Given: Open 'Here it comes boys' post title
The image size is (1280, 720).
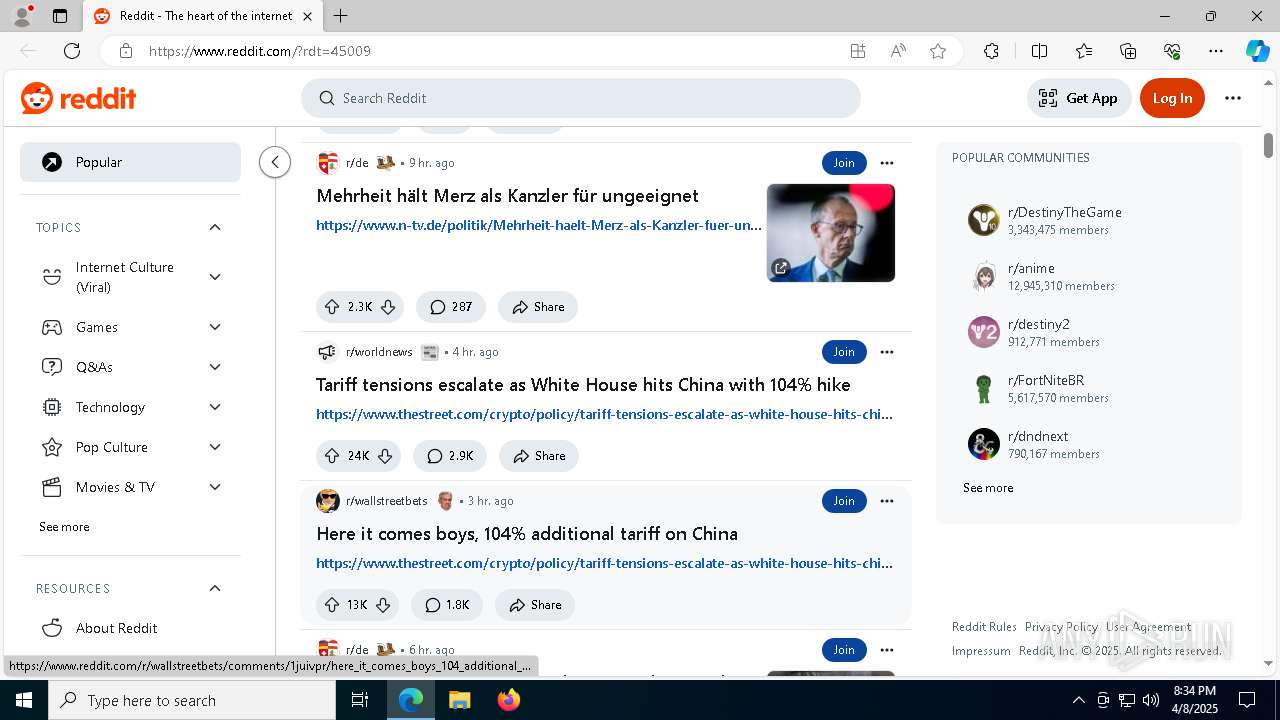Looking at the screenshot, I should (527, 534).
